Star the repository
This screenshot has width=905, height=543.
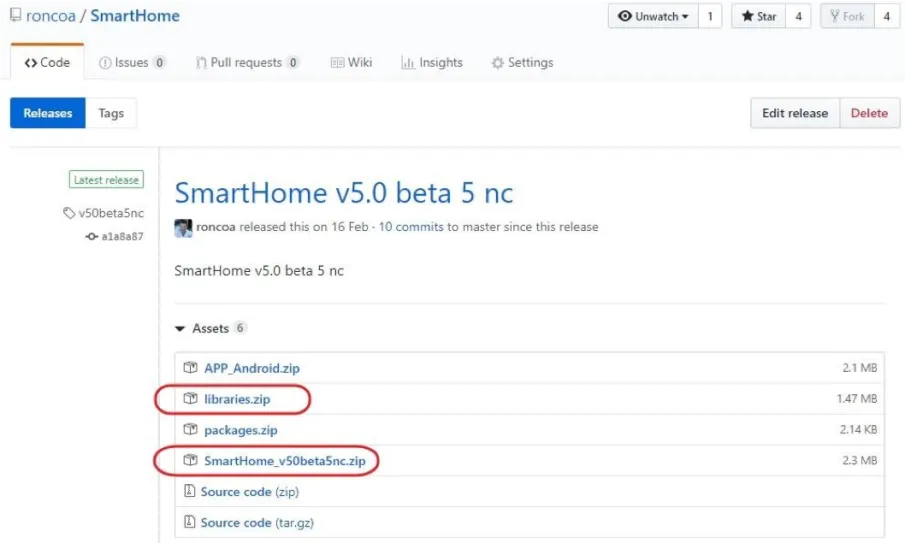pos(759,16)
